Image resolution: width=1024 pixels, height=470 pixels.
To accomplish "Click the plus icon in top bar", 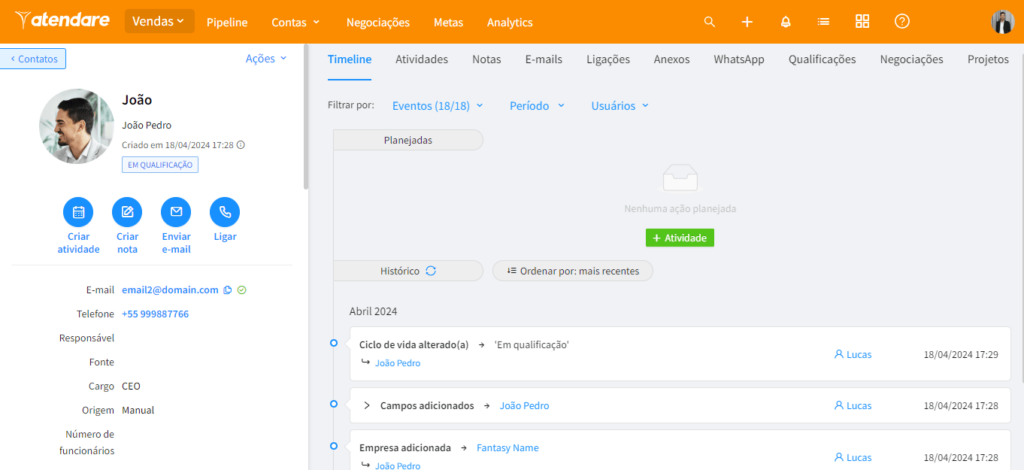I will 747,22.
